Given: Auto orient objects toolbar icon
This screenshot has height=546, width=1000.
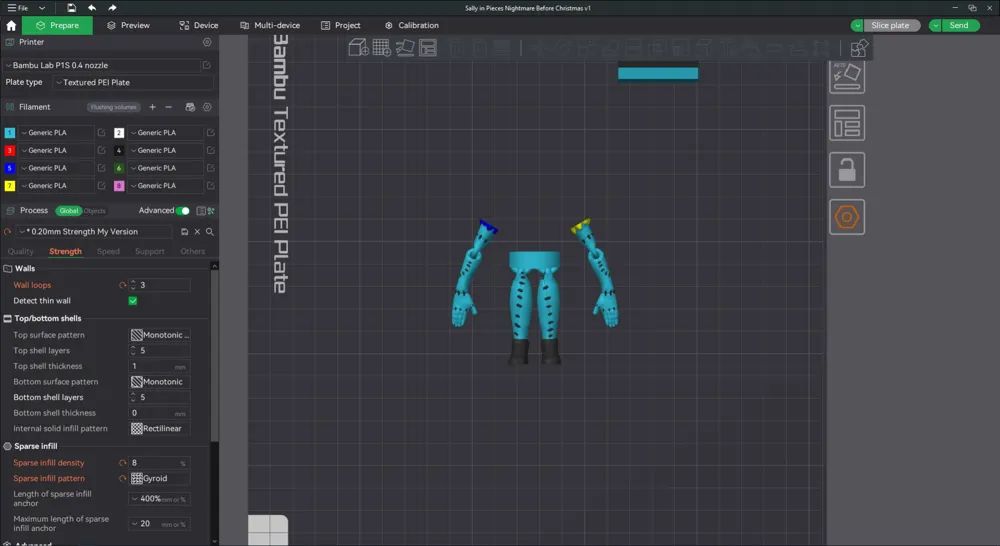Looking at the screenshot, I should point(405,48).
